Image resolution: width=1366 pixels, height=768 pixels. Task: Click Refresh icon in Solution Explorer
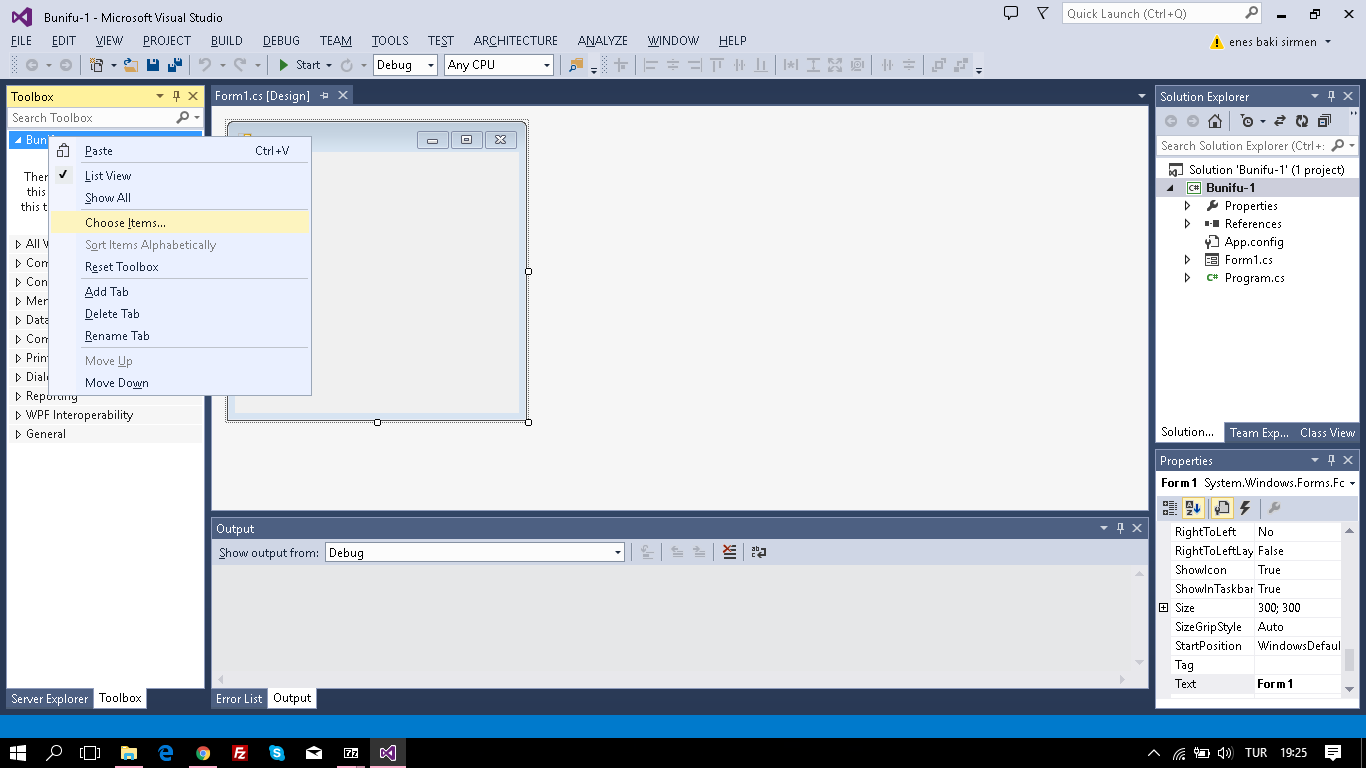[x=1302, y=121]
